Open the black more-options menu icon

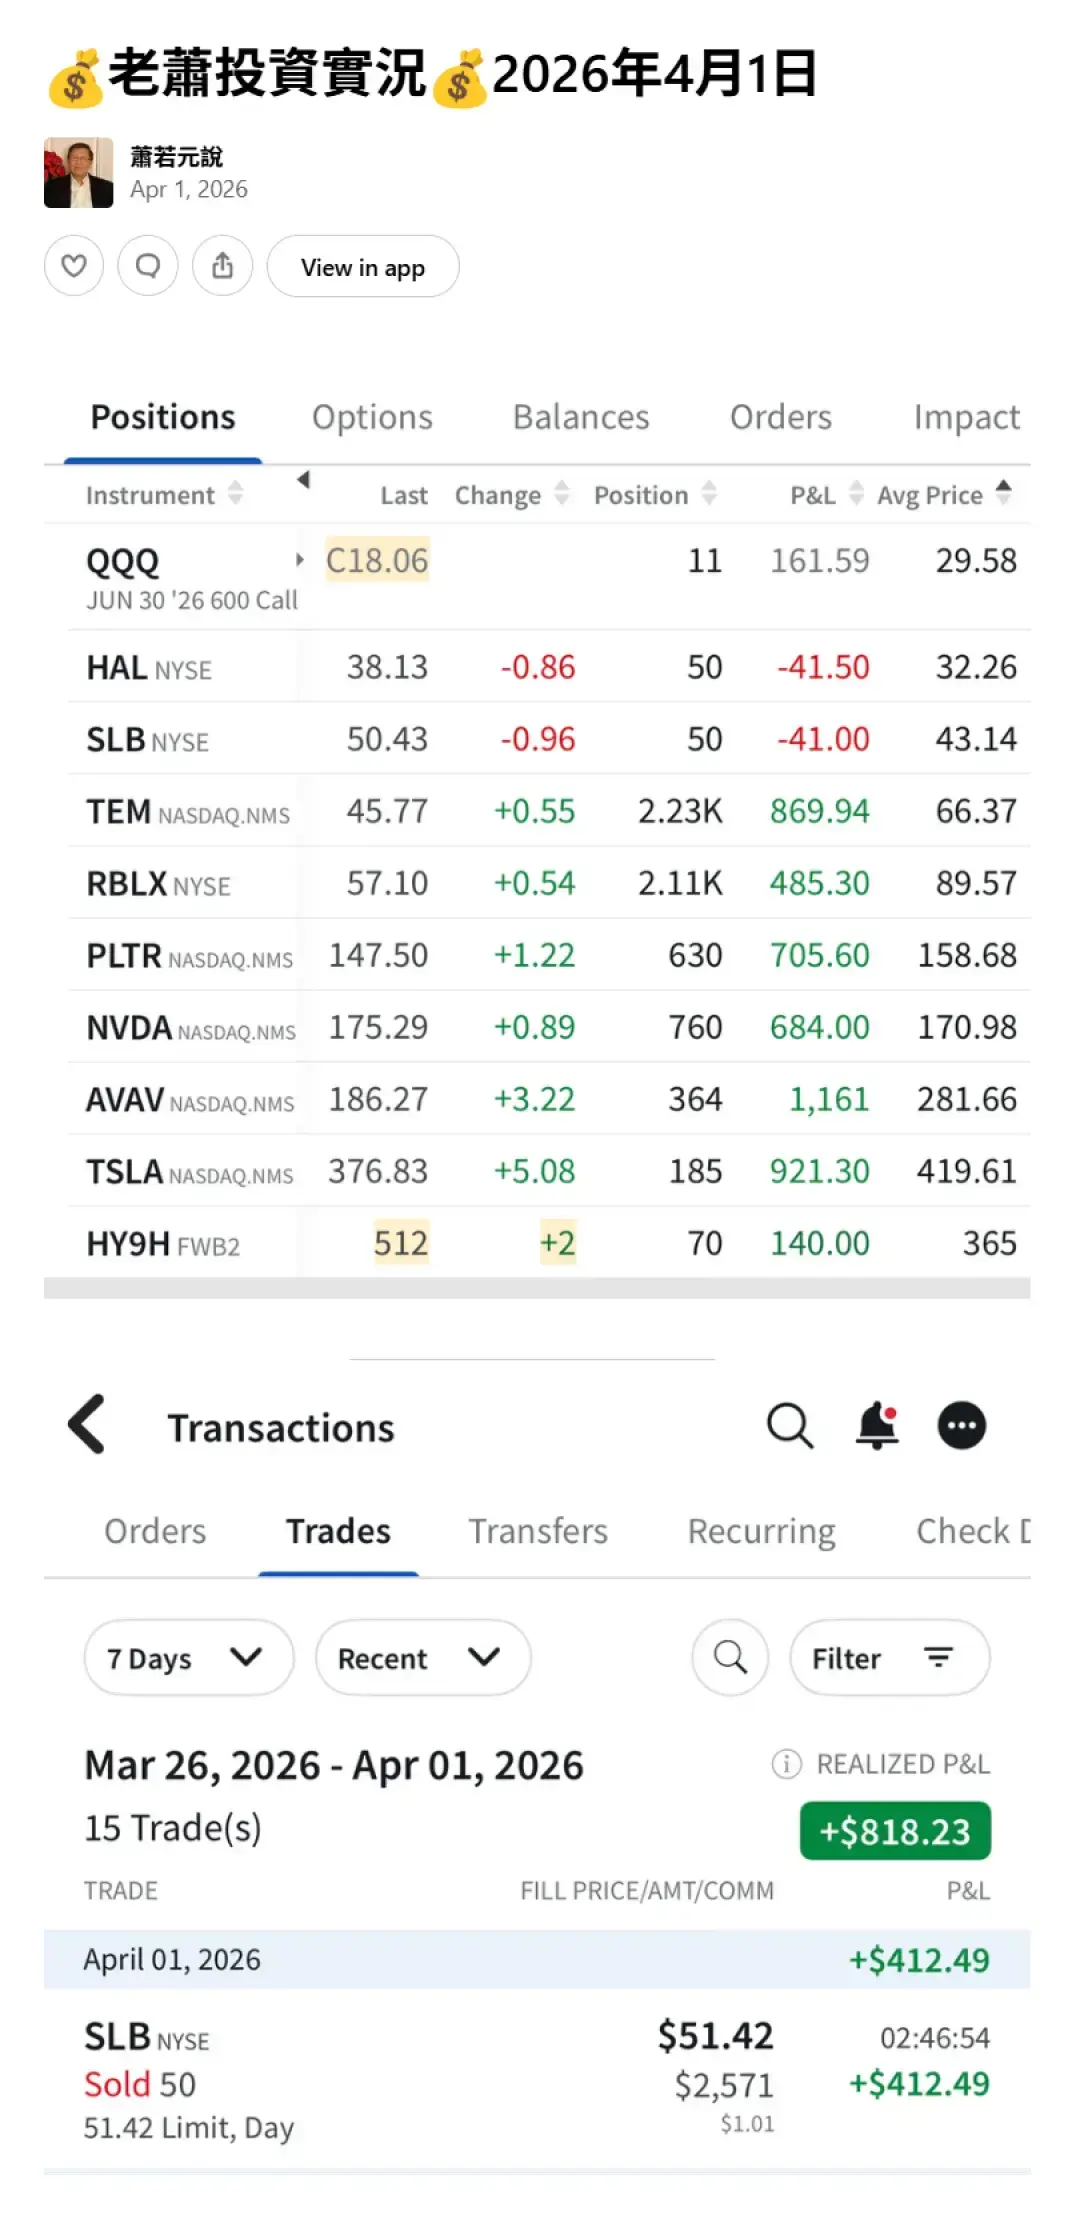[x=961, y=1426]
